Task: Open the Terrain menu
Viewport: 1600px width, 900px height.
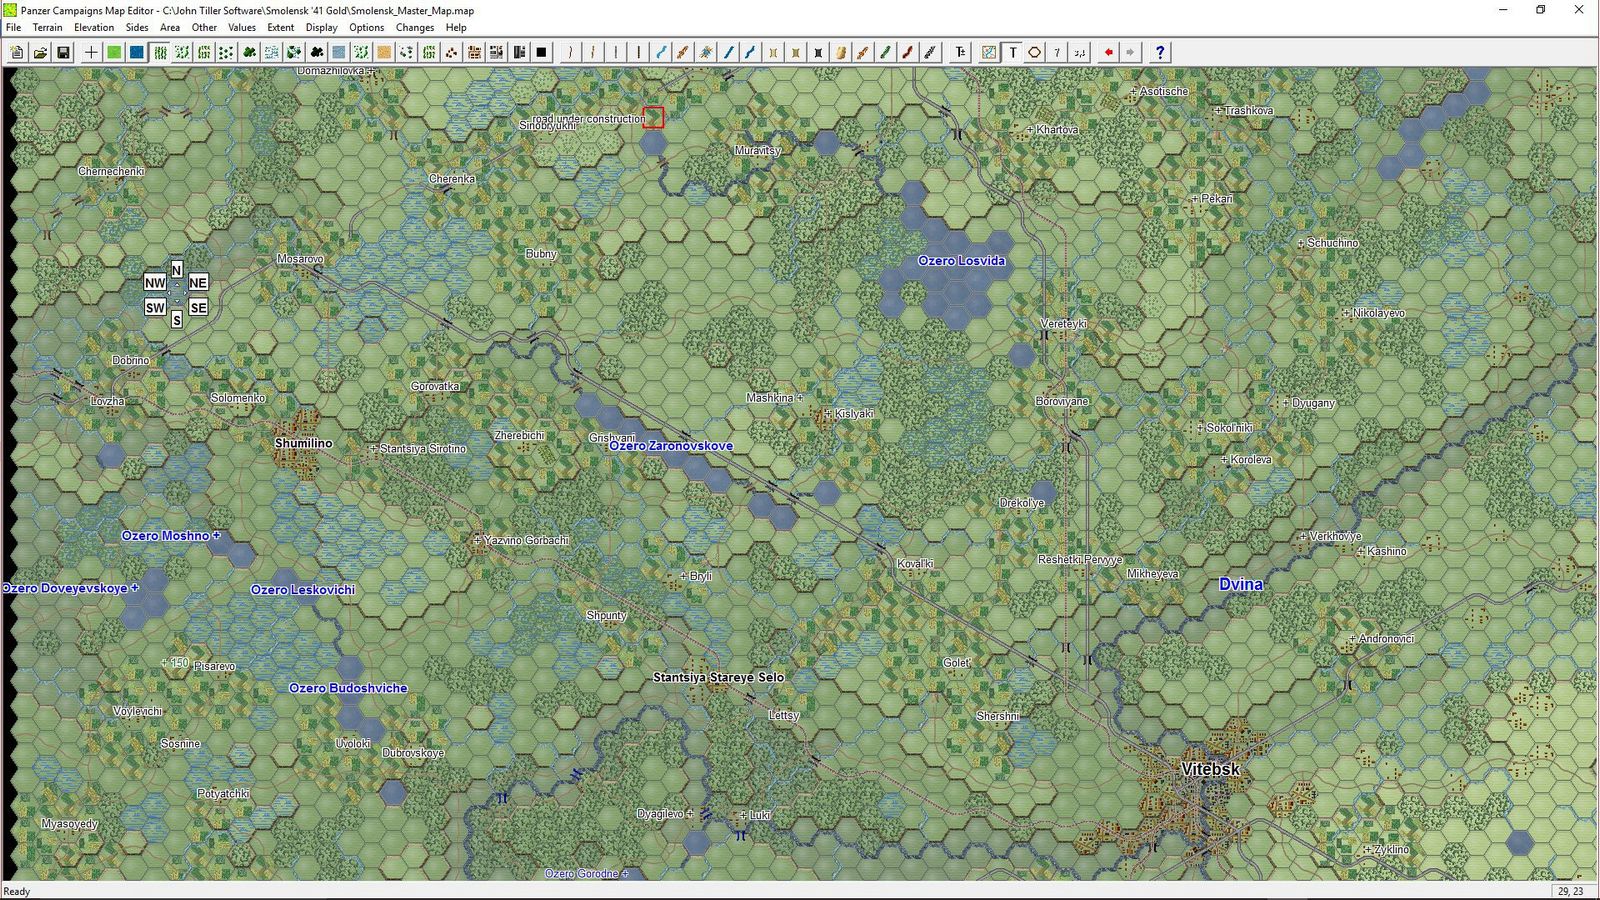Action: pos(47,27)
